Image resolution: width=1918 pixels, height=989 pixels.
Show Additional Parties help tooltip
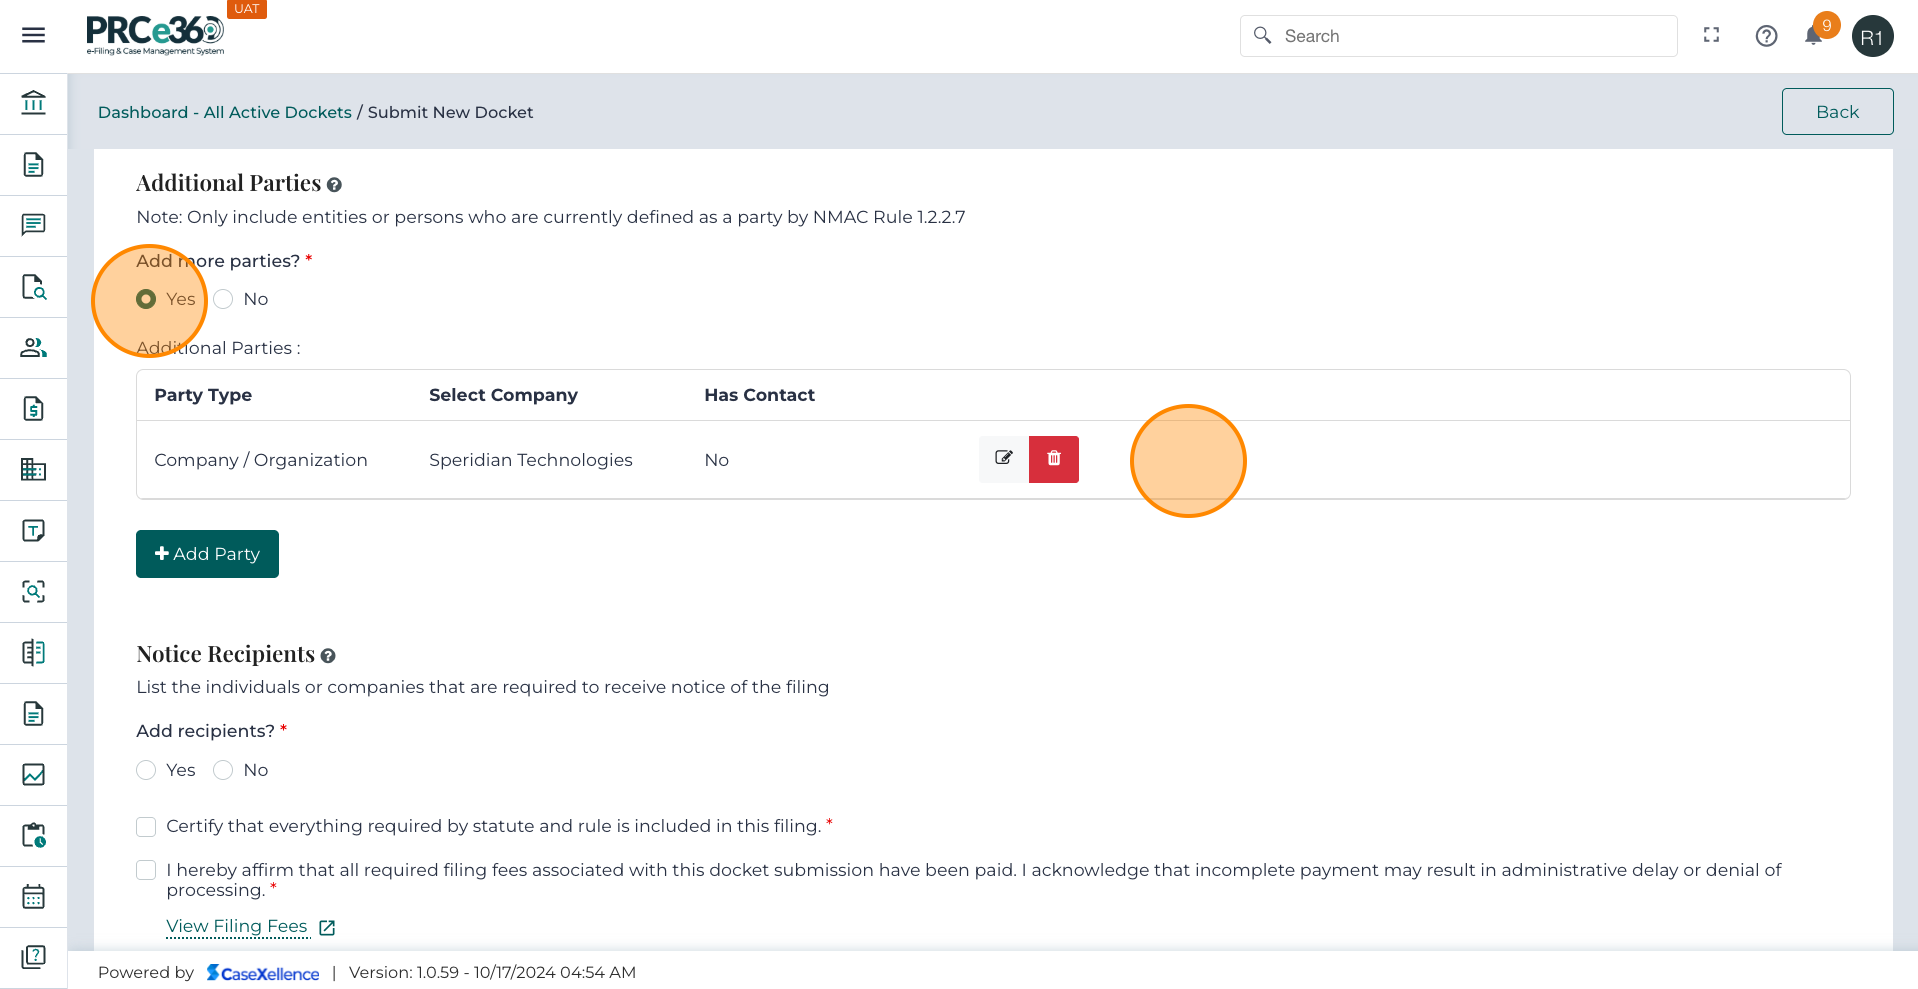(x=335, y=185)
